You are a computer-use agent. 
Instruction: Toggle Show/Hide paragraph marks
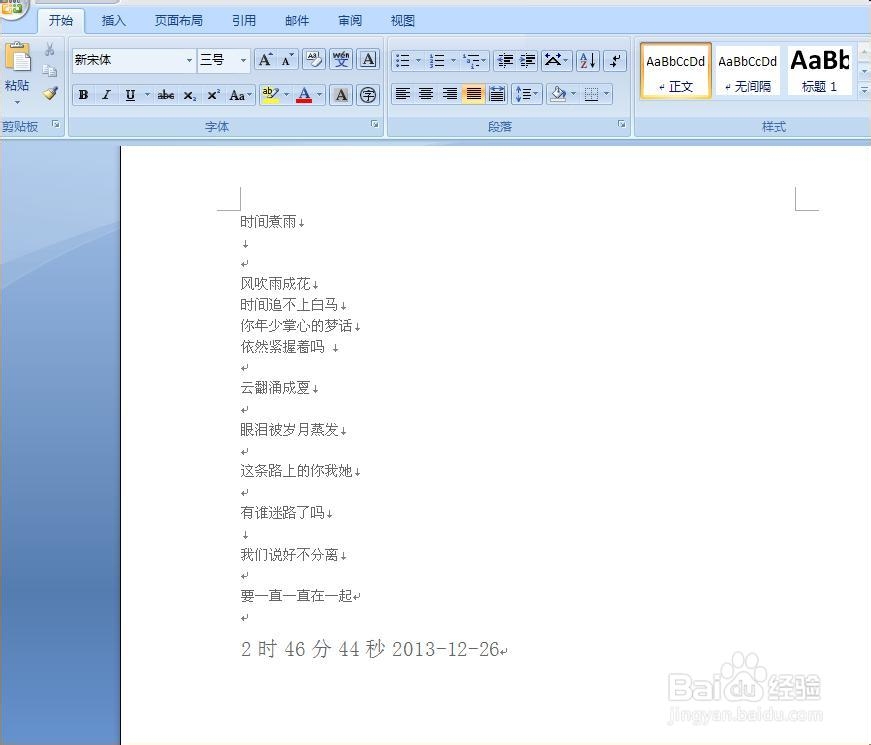pyautogui.click(x=614, y=60)
